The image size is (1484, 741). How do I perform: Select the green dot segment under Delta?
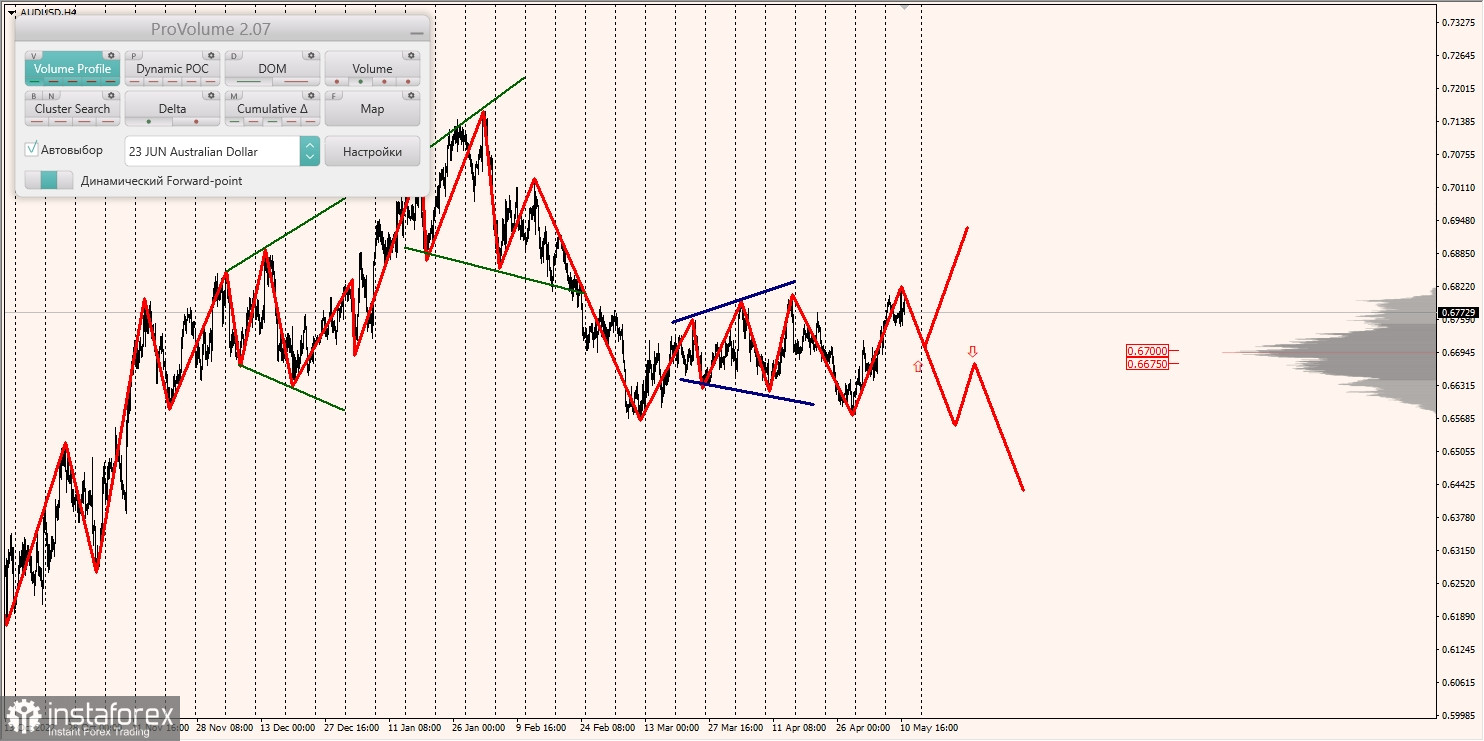[149, 121]
